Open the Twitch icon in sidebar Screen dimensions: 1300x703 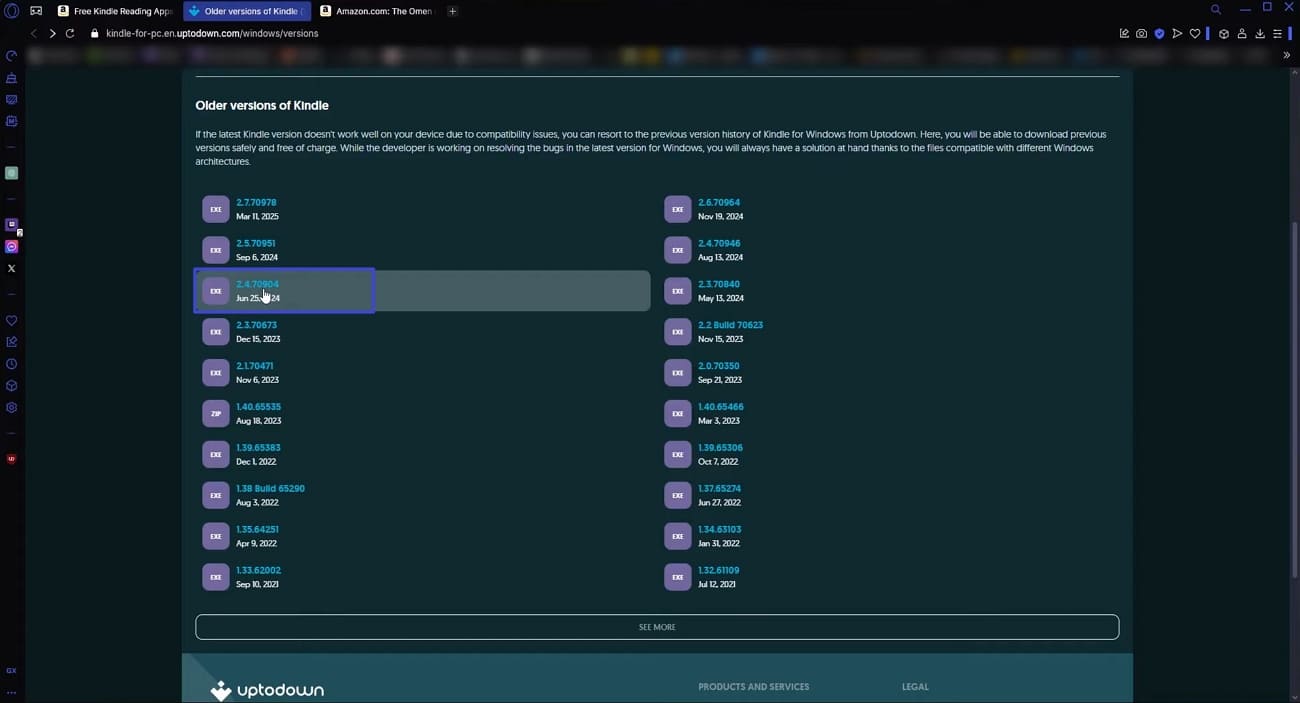[x=11, y=225]
